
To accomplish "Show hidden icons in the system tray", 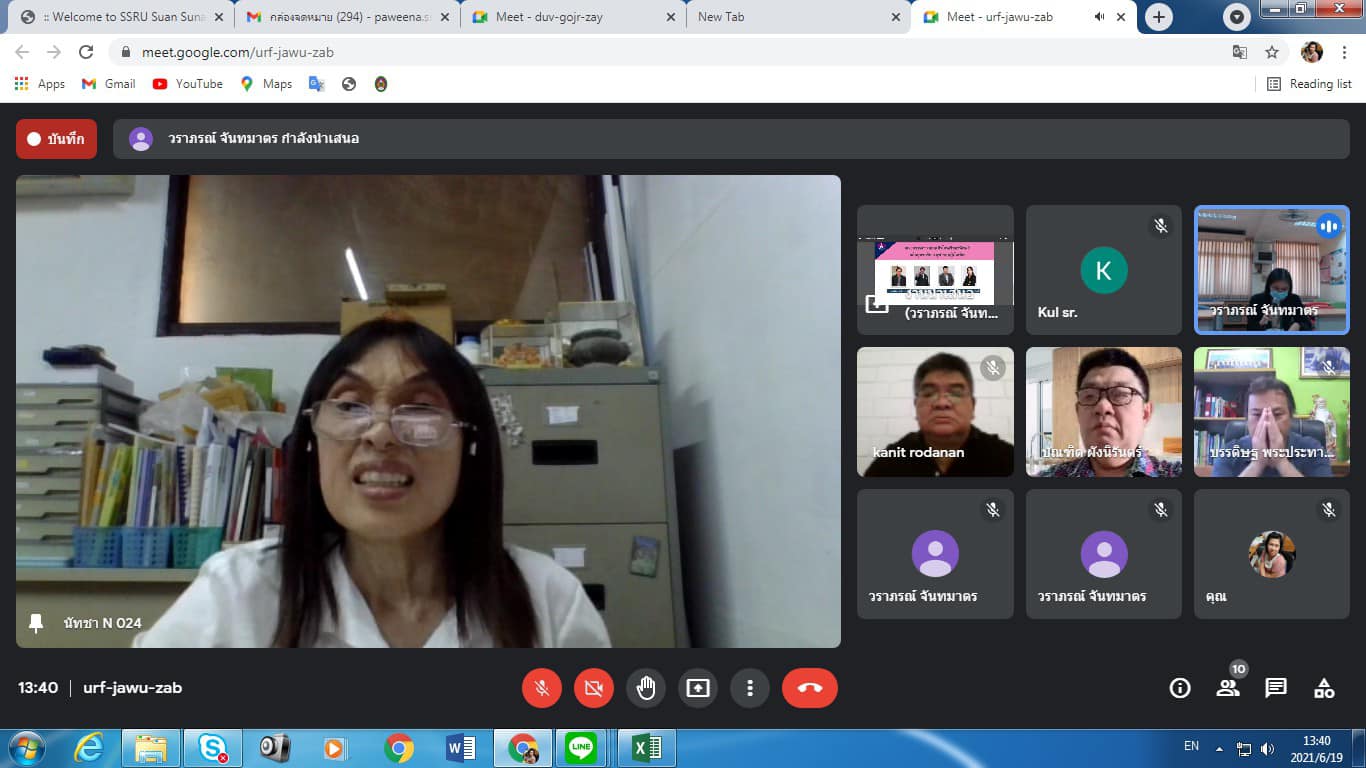I will pyautogui.click(x=1219, y=748).
